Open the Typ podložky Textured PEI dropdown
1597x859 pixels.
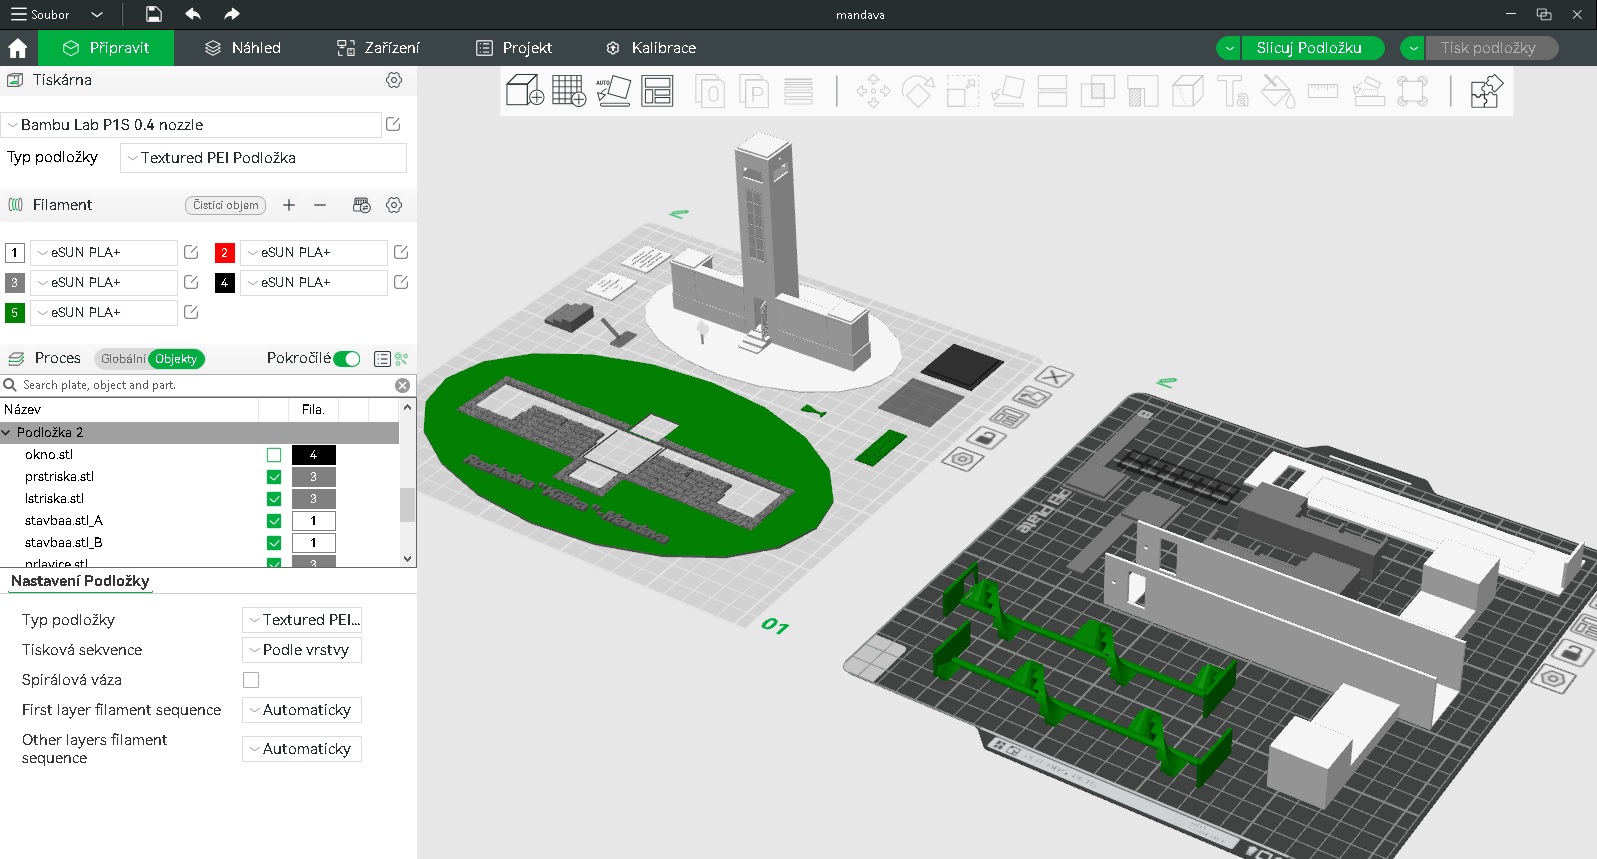point(263,158)
